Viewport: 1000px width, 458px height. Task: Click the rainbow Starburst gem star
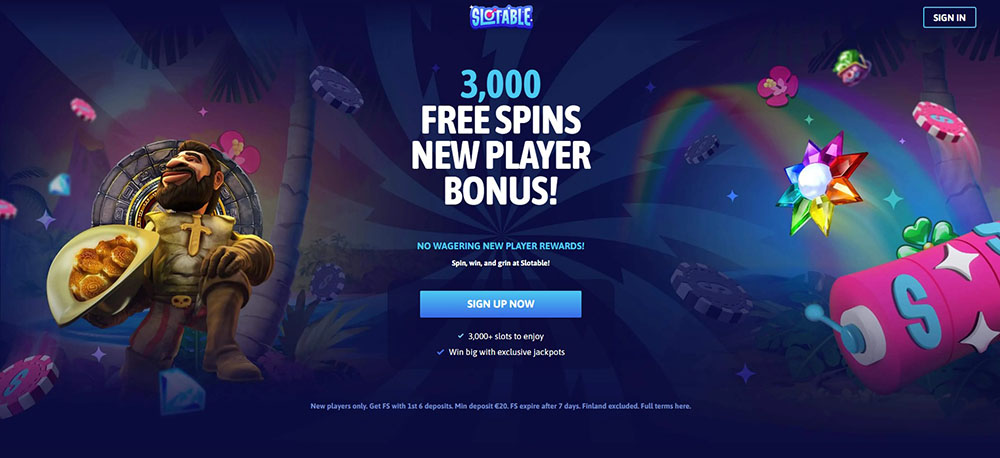coord(821,183)
